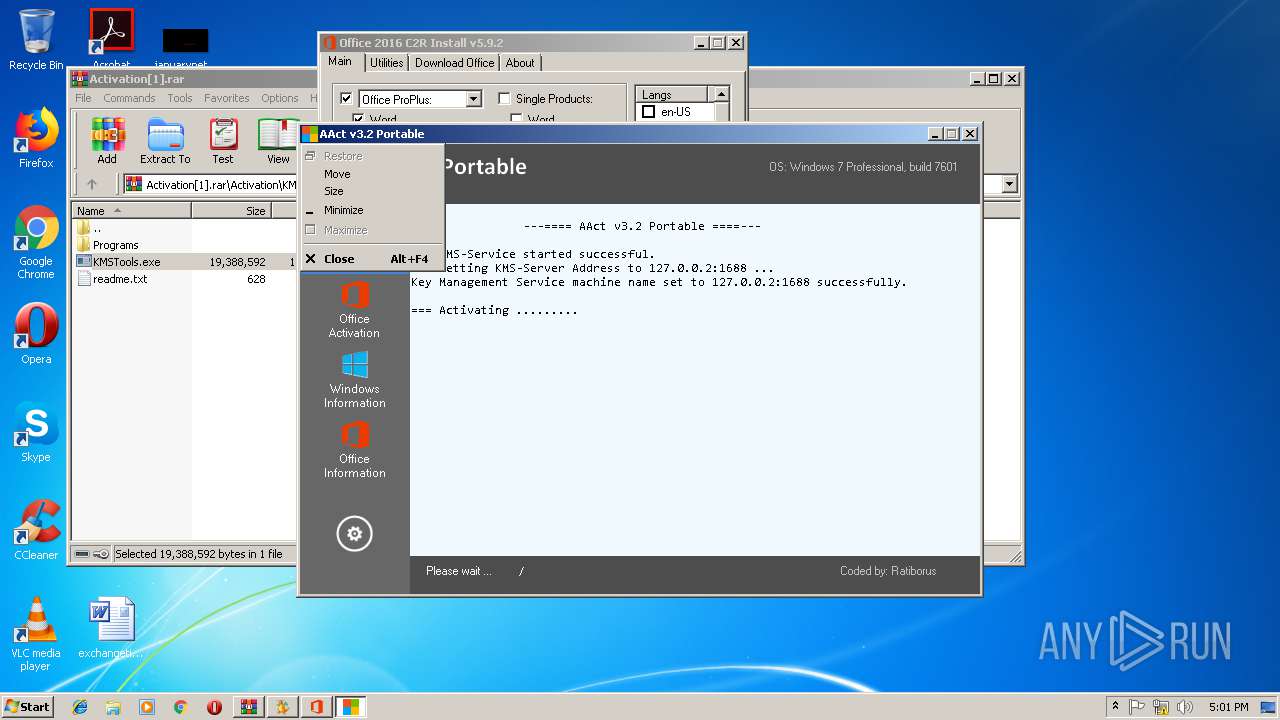Sort WinRAR list by Name column

pos(132,211)
